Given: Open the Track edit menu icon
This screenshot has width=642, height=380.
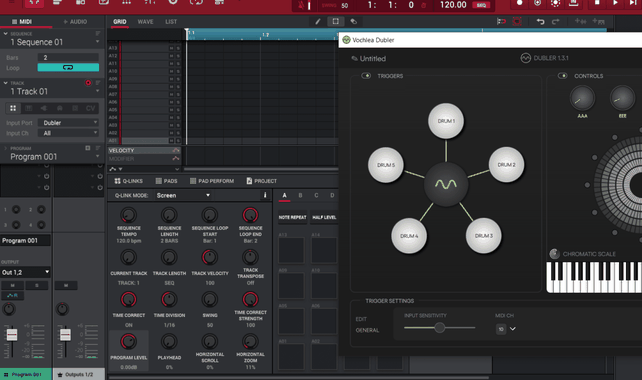Looking at the screenshot, I should tap(98, 83).
